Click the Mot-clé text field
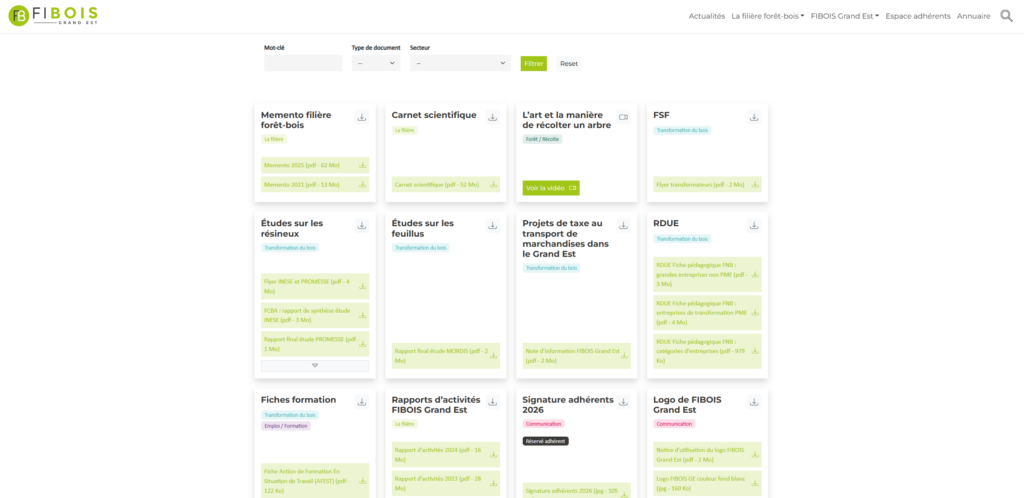This screenshot has width=1024, height=498. pos(303,63)
